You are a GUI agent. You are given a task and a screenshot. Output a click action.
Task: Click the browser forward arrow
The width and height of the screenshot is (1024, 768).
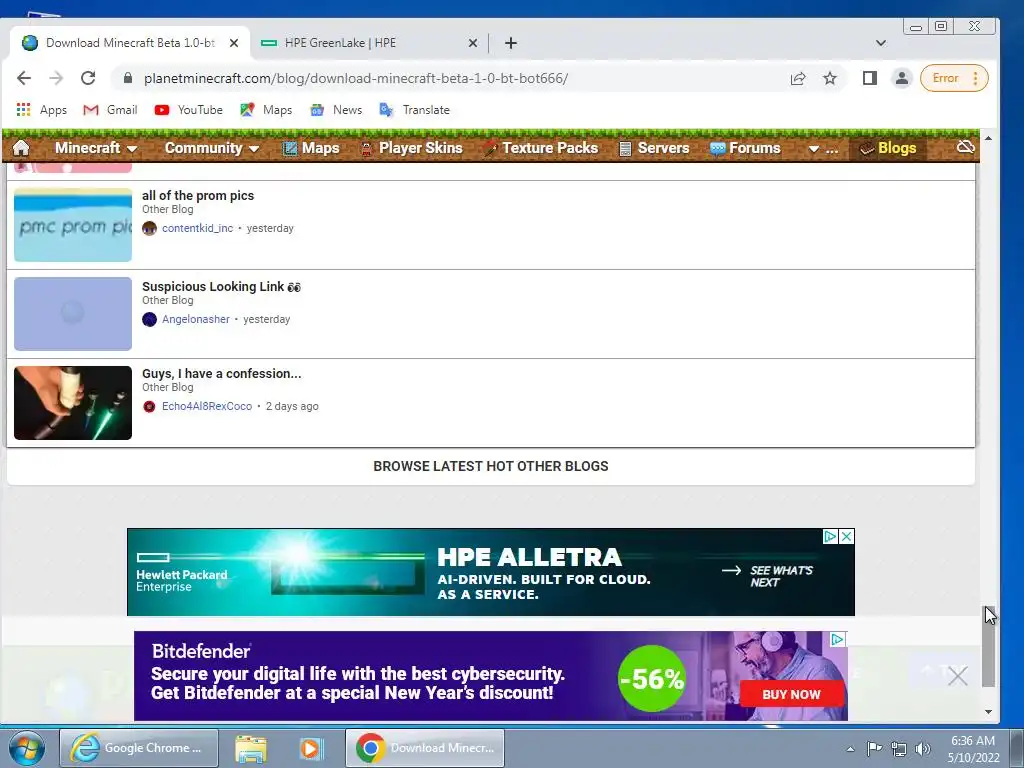point(56,78)
